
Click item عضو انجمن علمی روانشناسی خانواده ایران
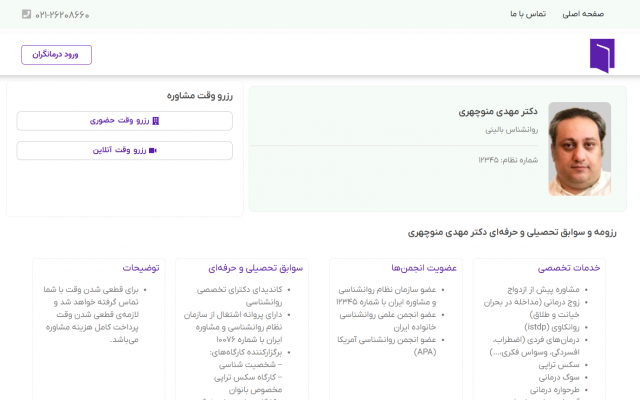[388, 321]
